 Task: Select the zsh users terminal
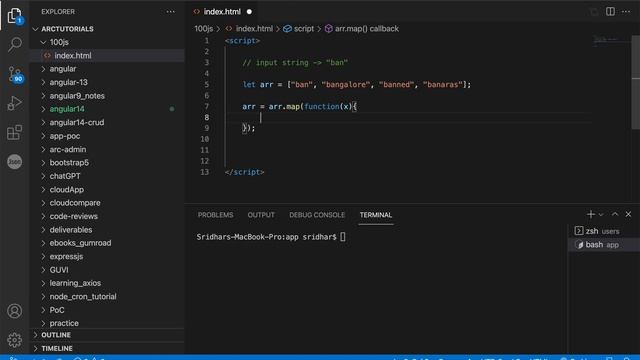pos(604,231)
